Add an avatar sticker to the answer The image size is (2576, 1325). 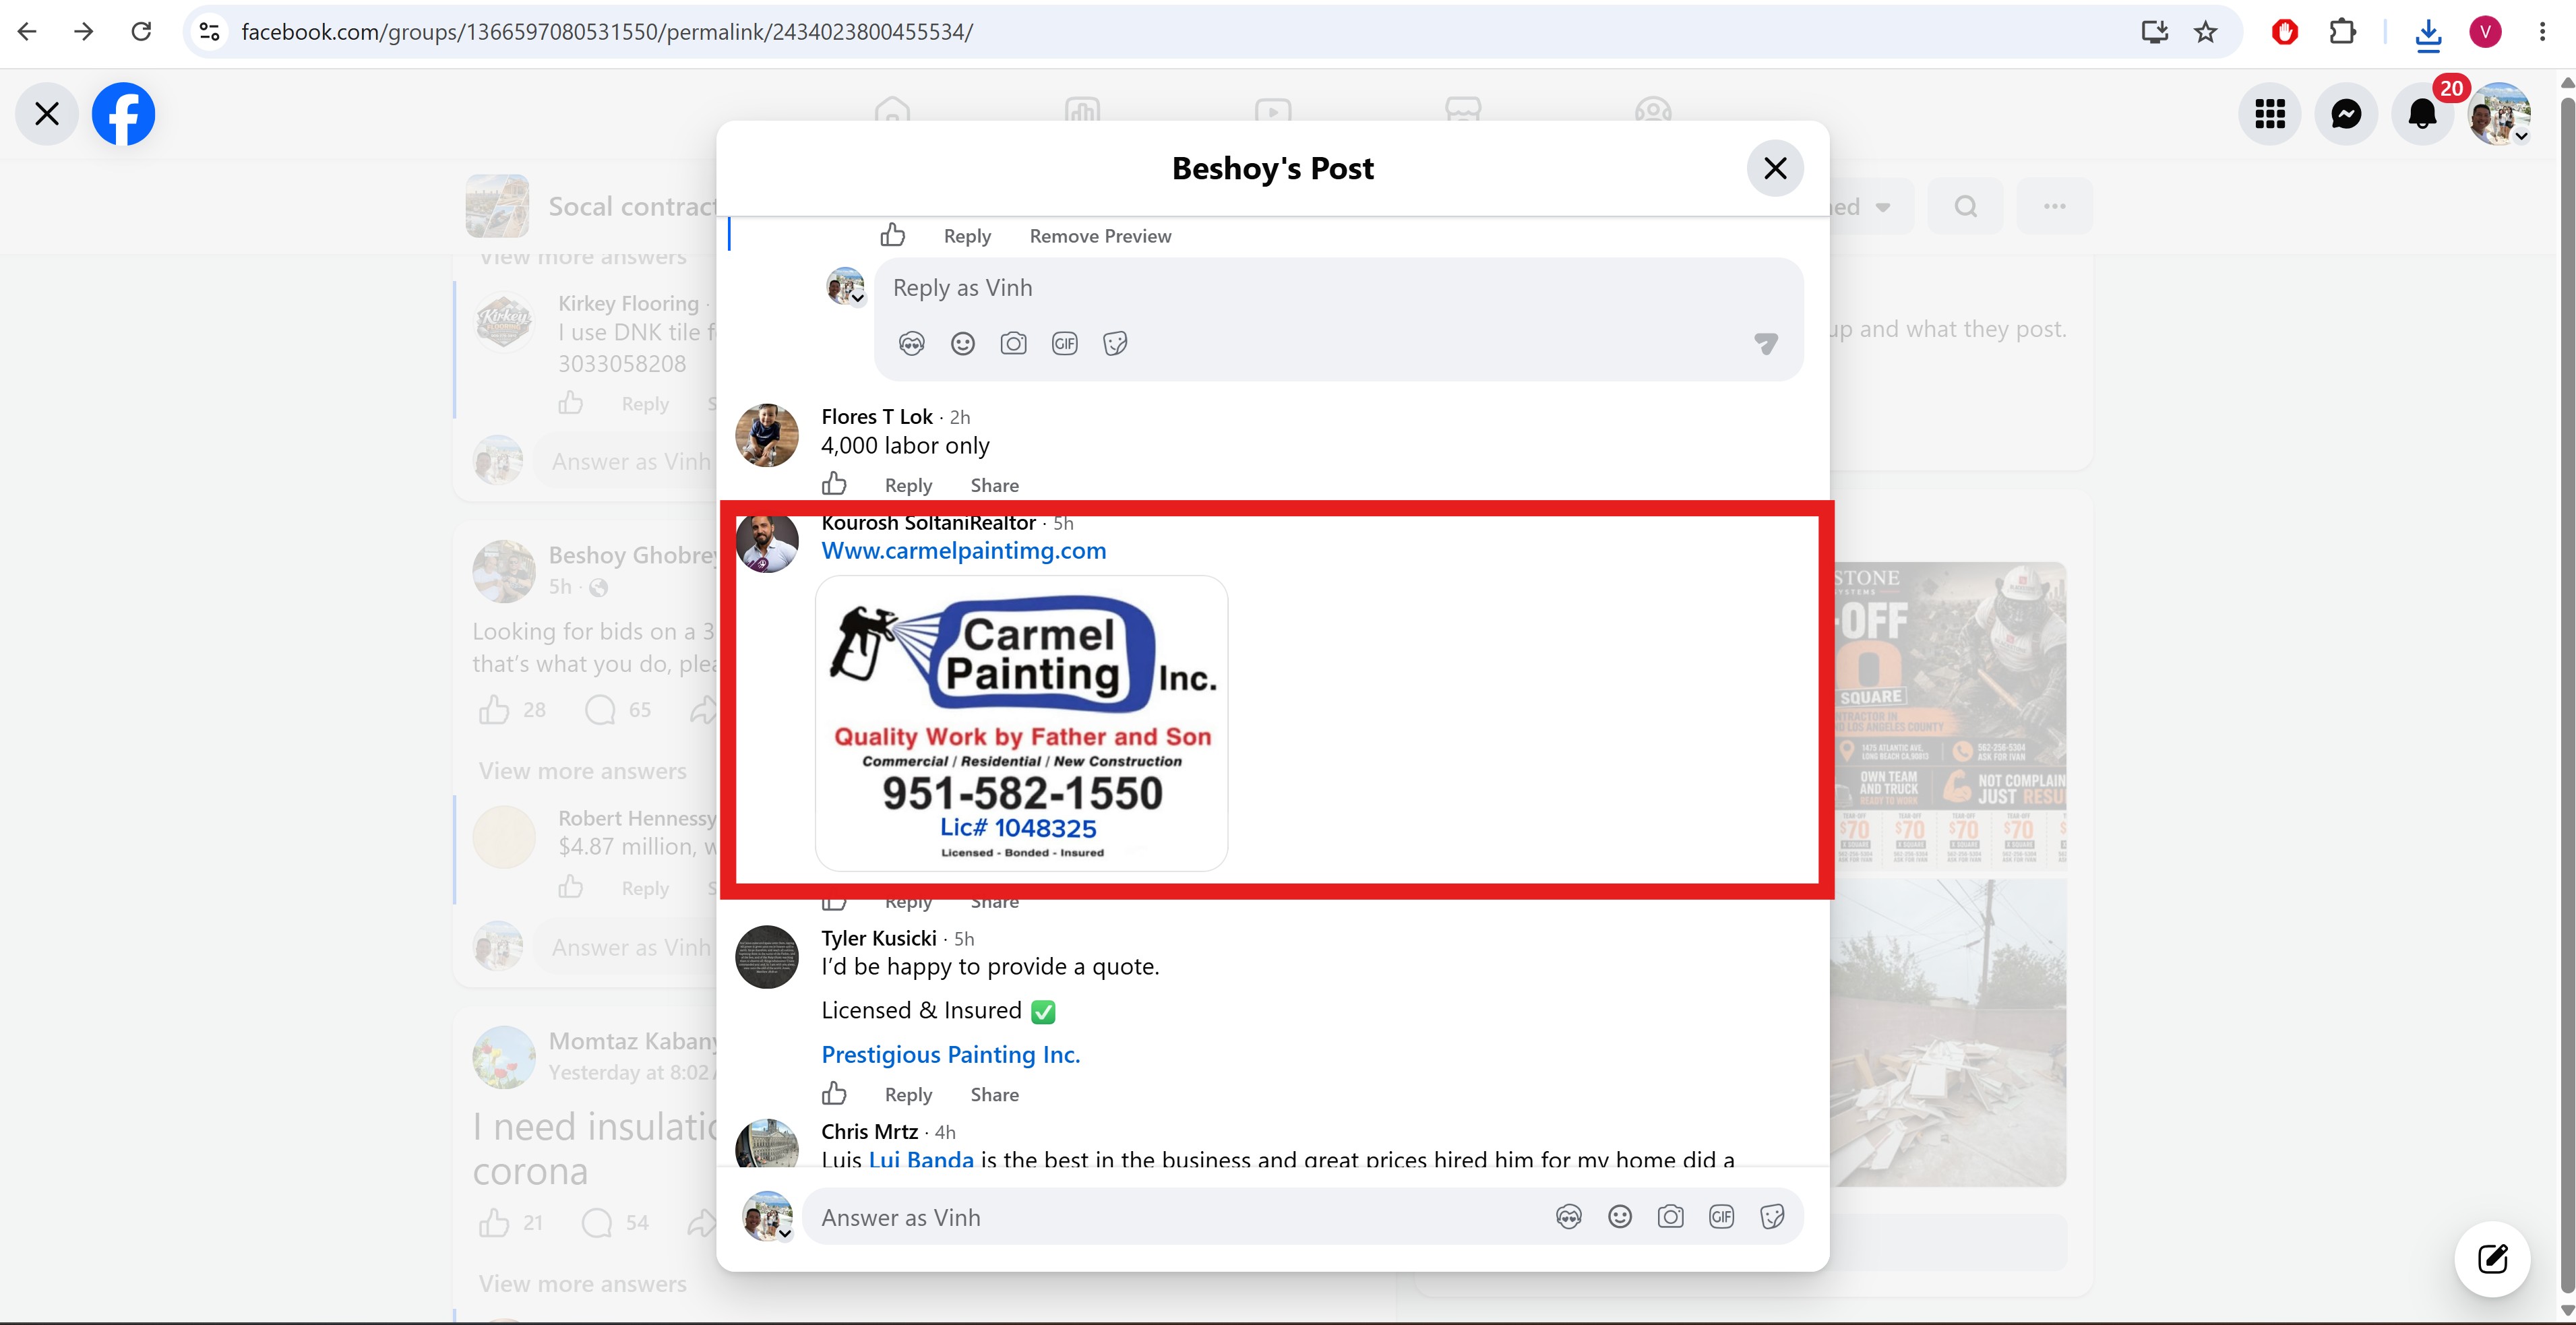click(1569, 1217)
